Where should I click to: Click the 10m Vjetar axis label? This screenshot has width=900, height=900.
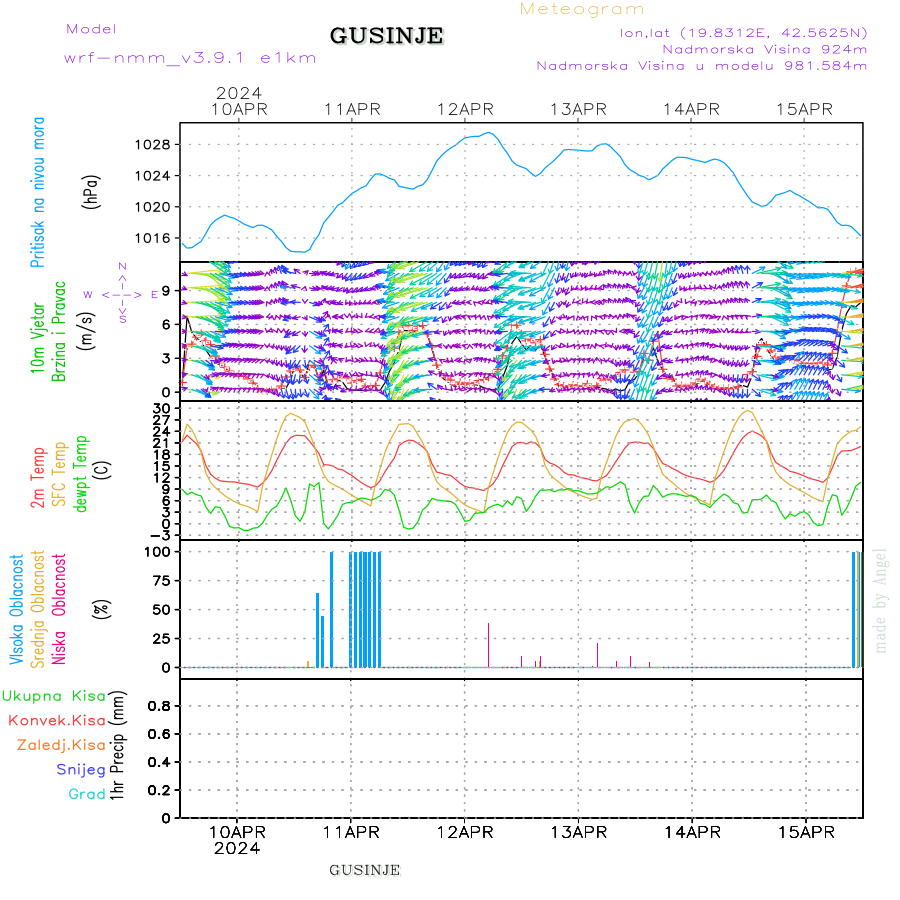(38, 339)
